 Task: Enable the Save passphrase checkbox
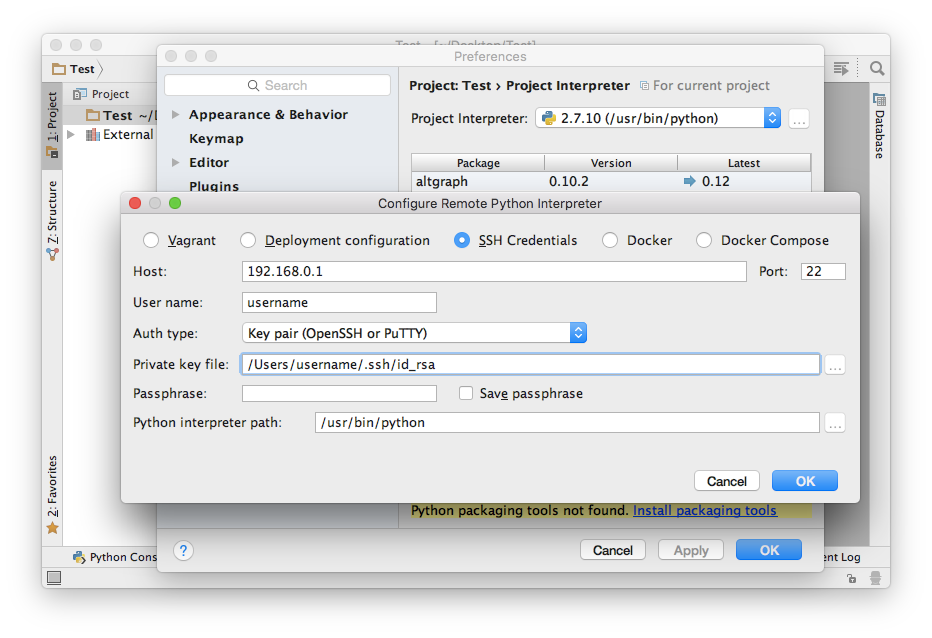(x=466, y=393)
